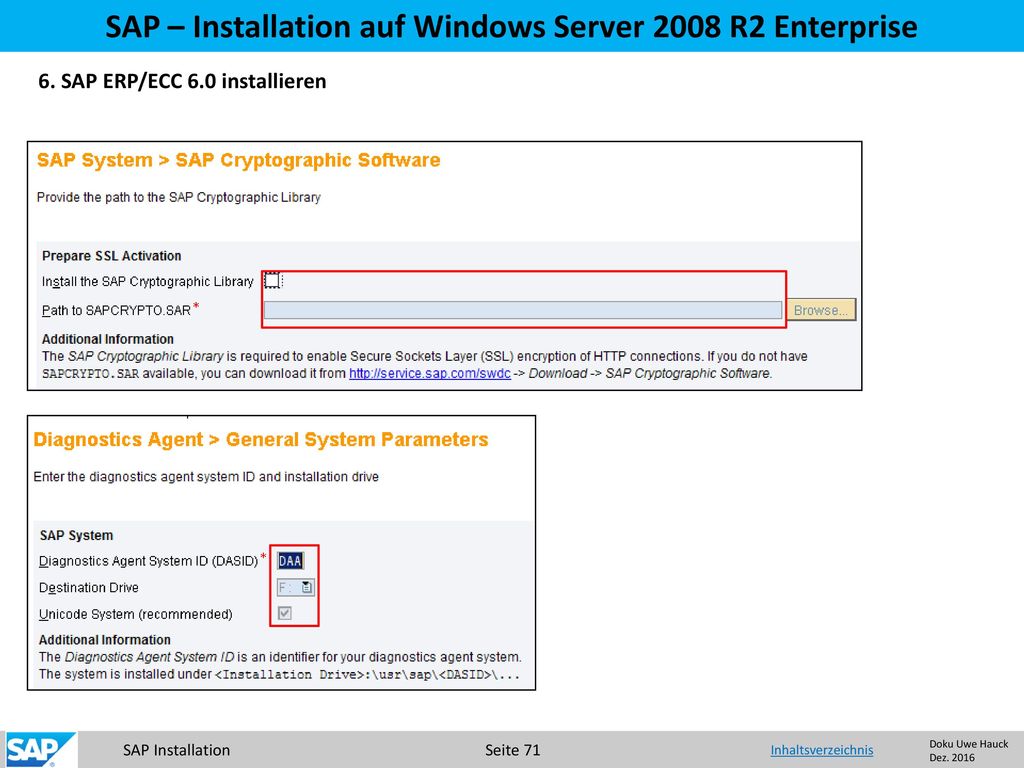1024x768 pixels.
Task: Click the SAP System section label
Action: click(x=76, y=536)
